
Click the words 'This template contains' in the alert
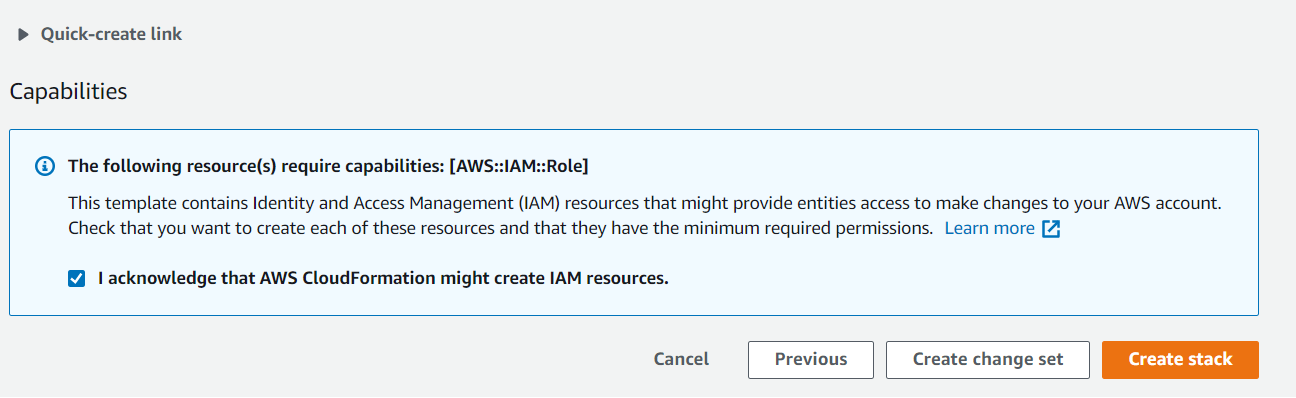tap(146, 202)
